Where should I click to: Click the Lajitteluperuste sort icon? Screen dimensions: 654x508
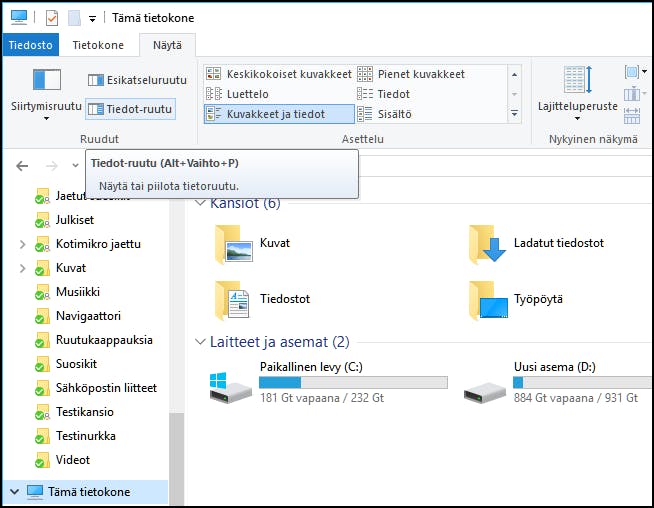[577, 80]
